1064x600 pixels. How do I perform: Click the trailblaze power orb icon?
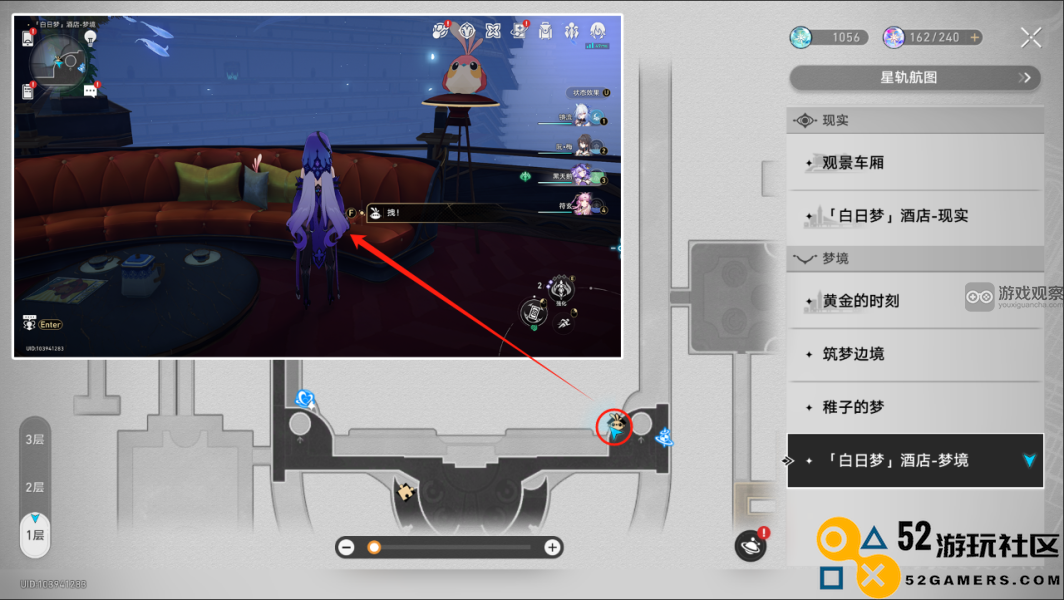point(893,37)
